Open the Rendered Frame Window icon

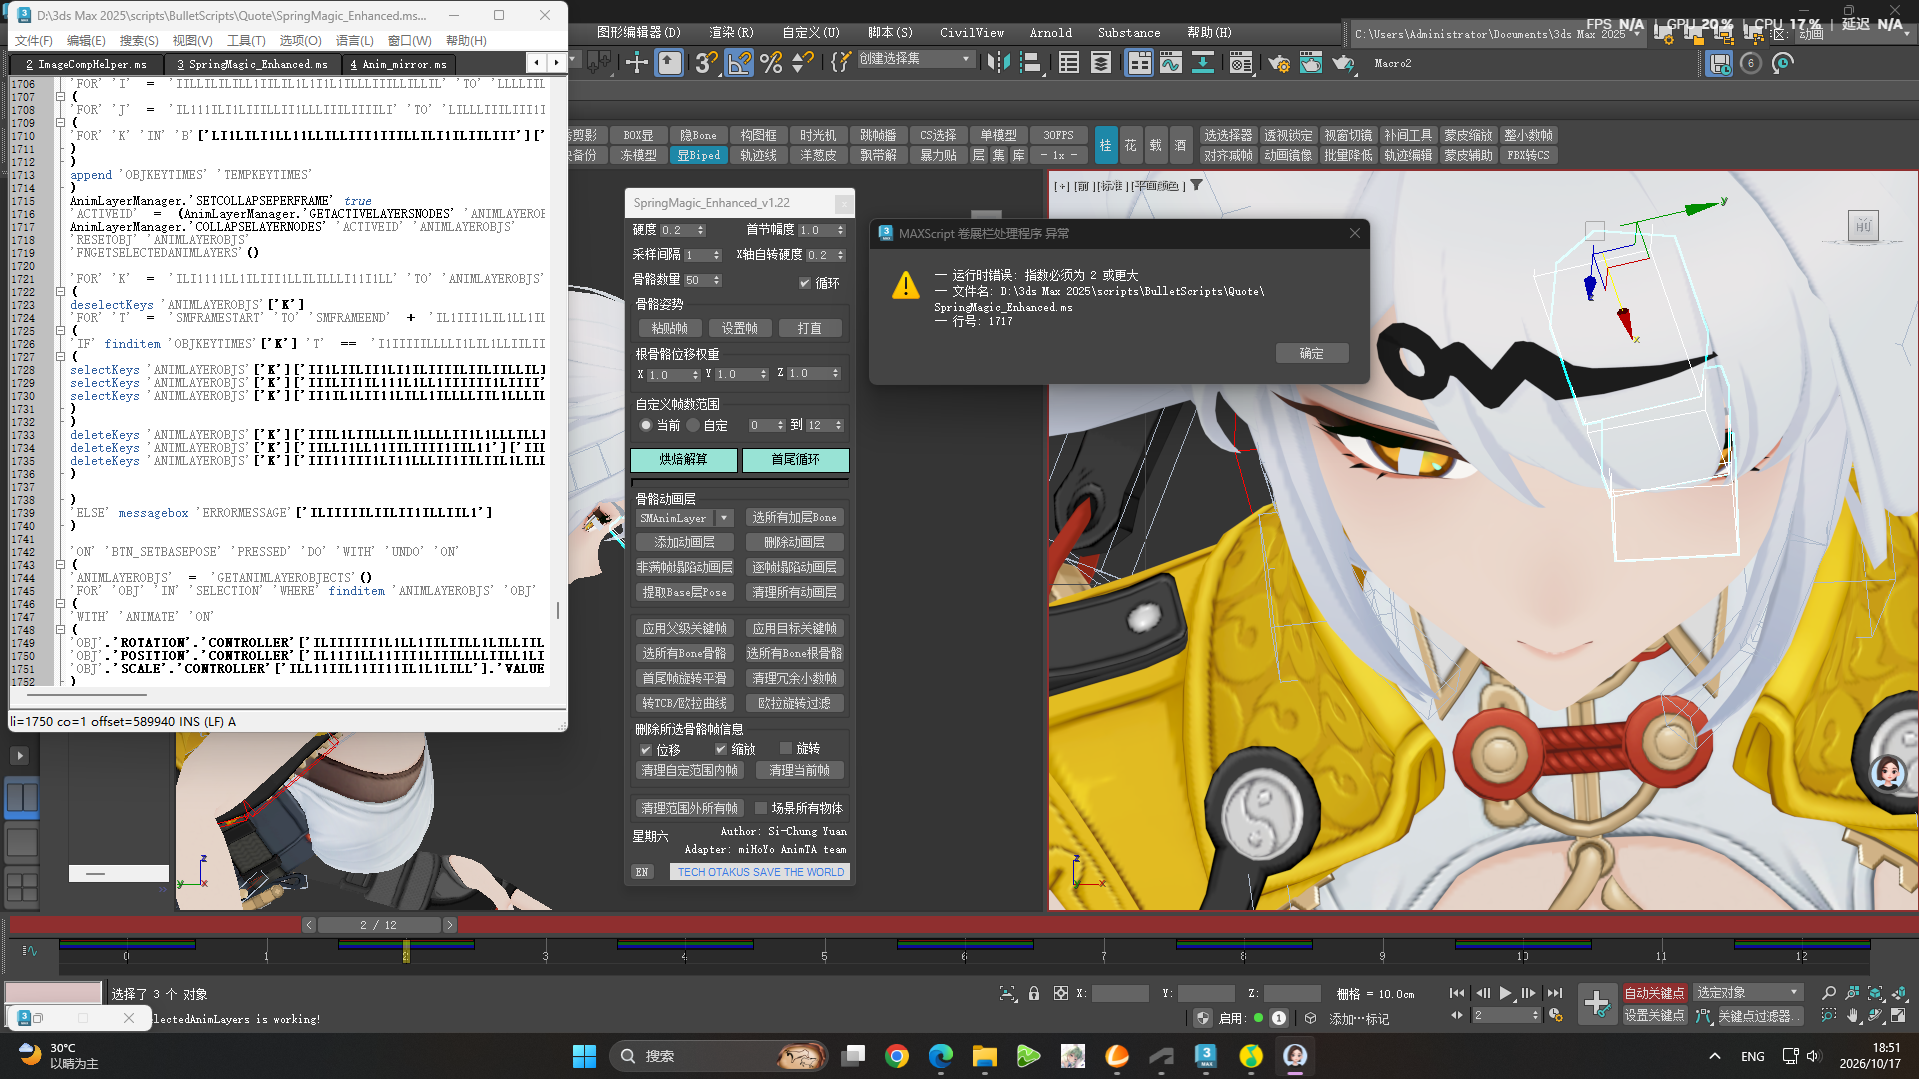coord(1310,63)
